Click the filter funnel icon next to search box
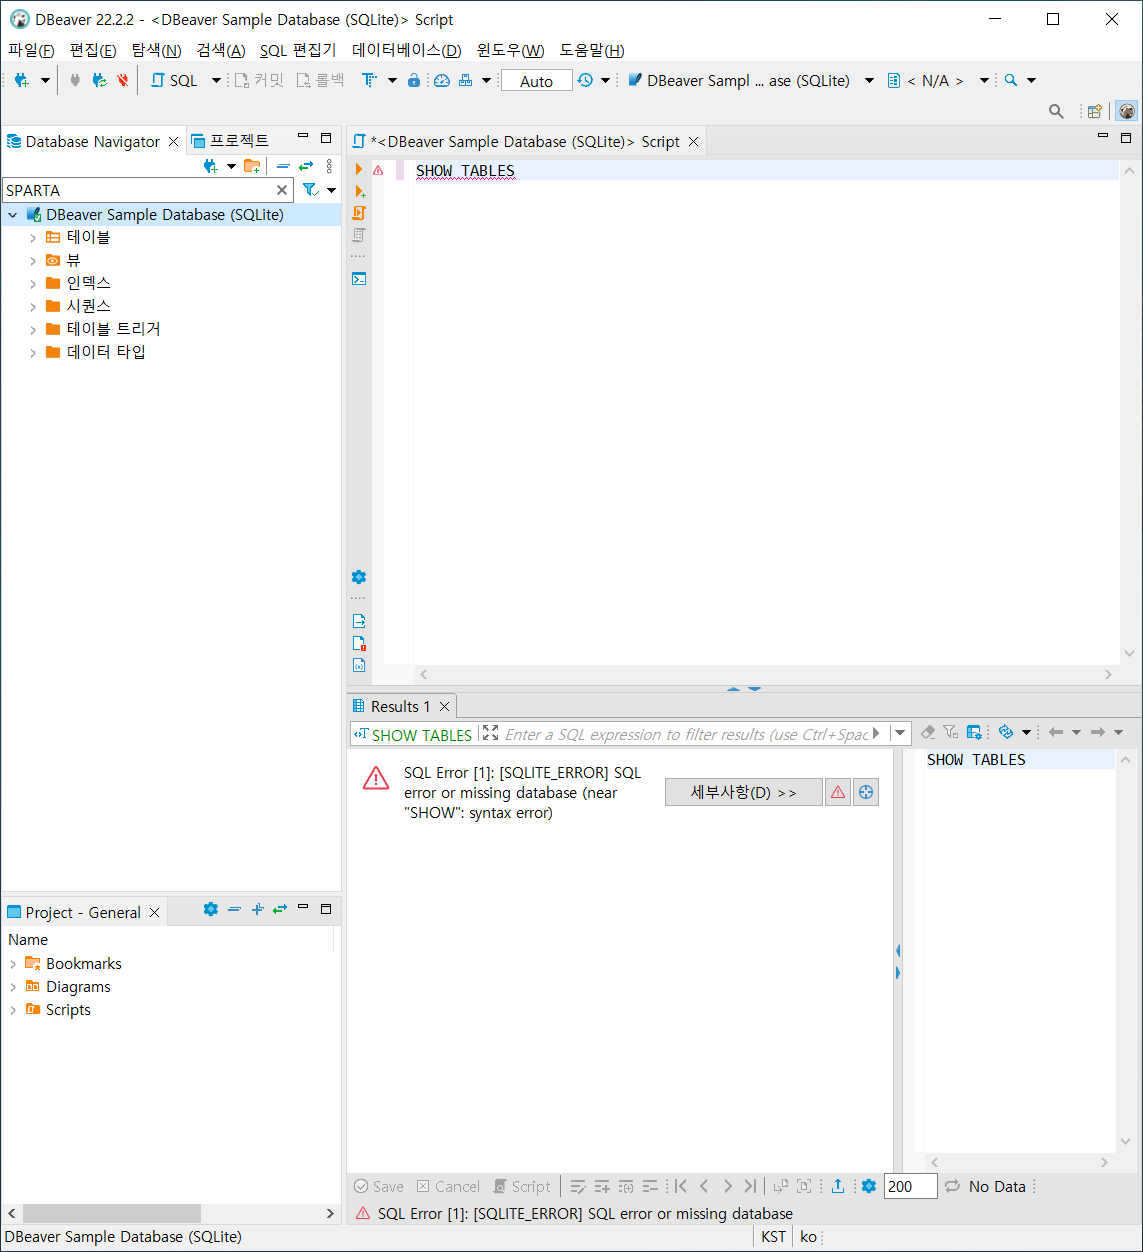Image resolution: width=1143 pixels, height=1252 pixels. [x=310, y=190]
